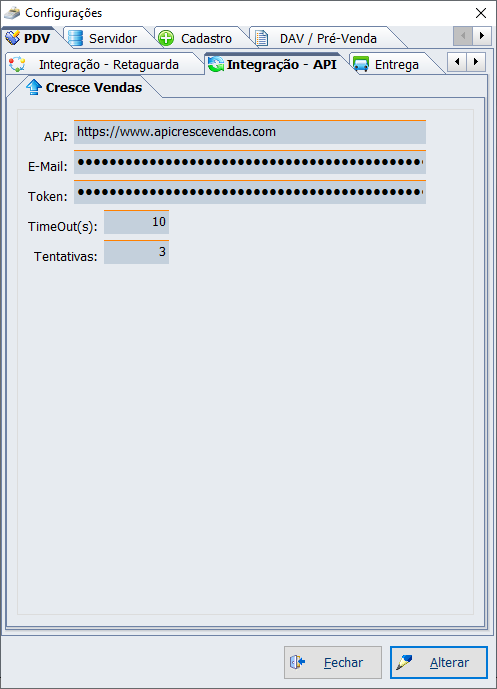Focus the API URL field
Viewport: 497px width, 689px height.
pos(250,132)
